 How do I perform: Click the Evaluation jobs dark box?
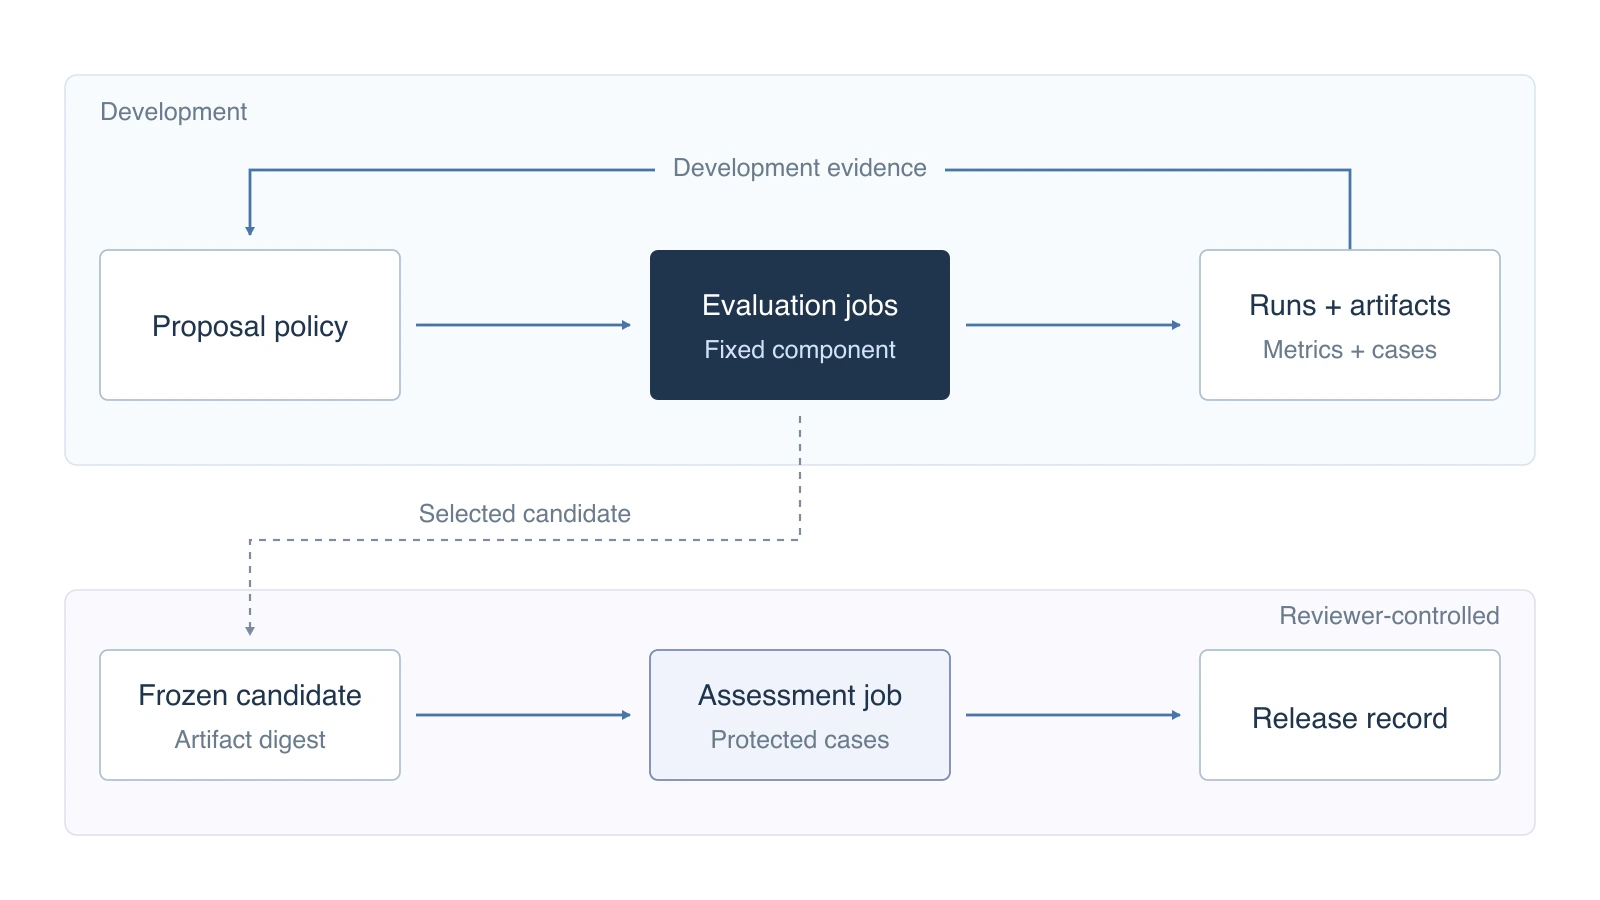click(800, 325)
